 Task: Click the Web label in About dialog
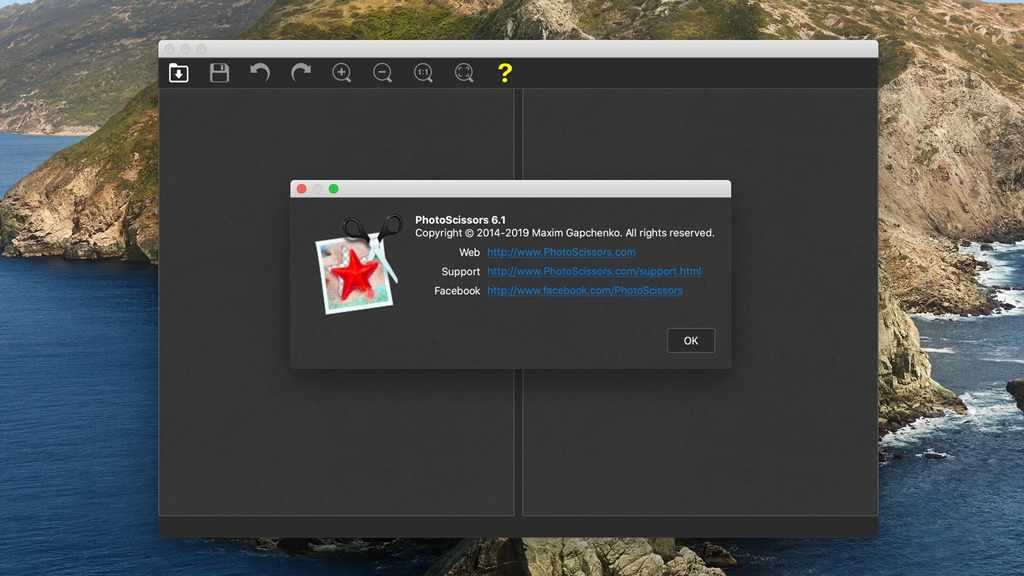pyautogui.click(x=469, y=252)
